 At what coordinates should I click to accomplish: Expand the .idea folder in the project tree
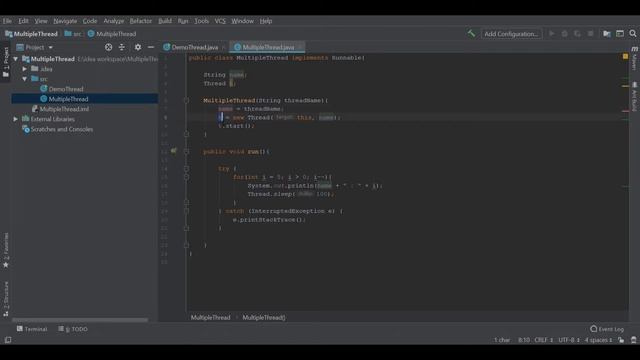25,69
